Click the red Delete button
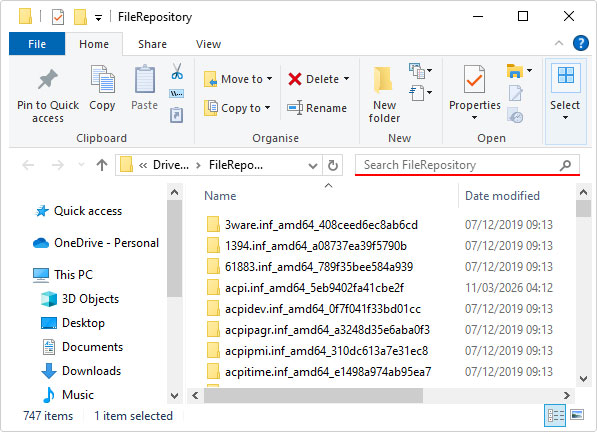The image size is (597, 432). coord(313,79)
